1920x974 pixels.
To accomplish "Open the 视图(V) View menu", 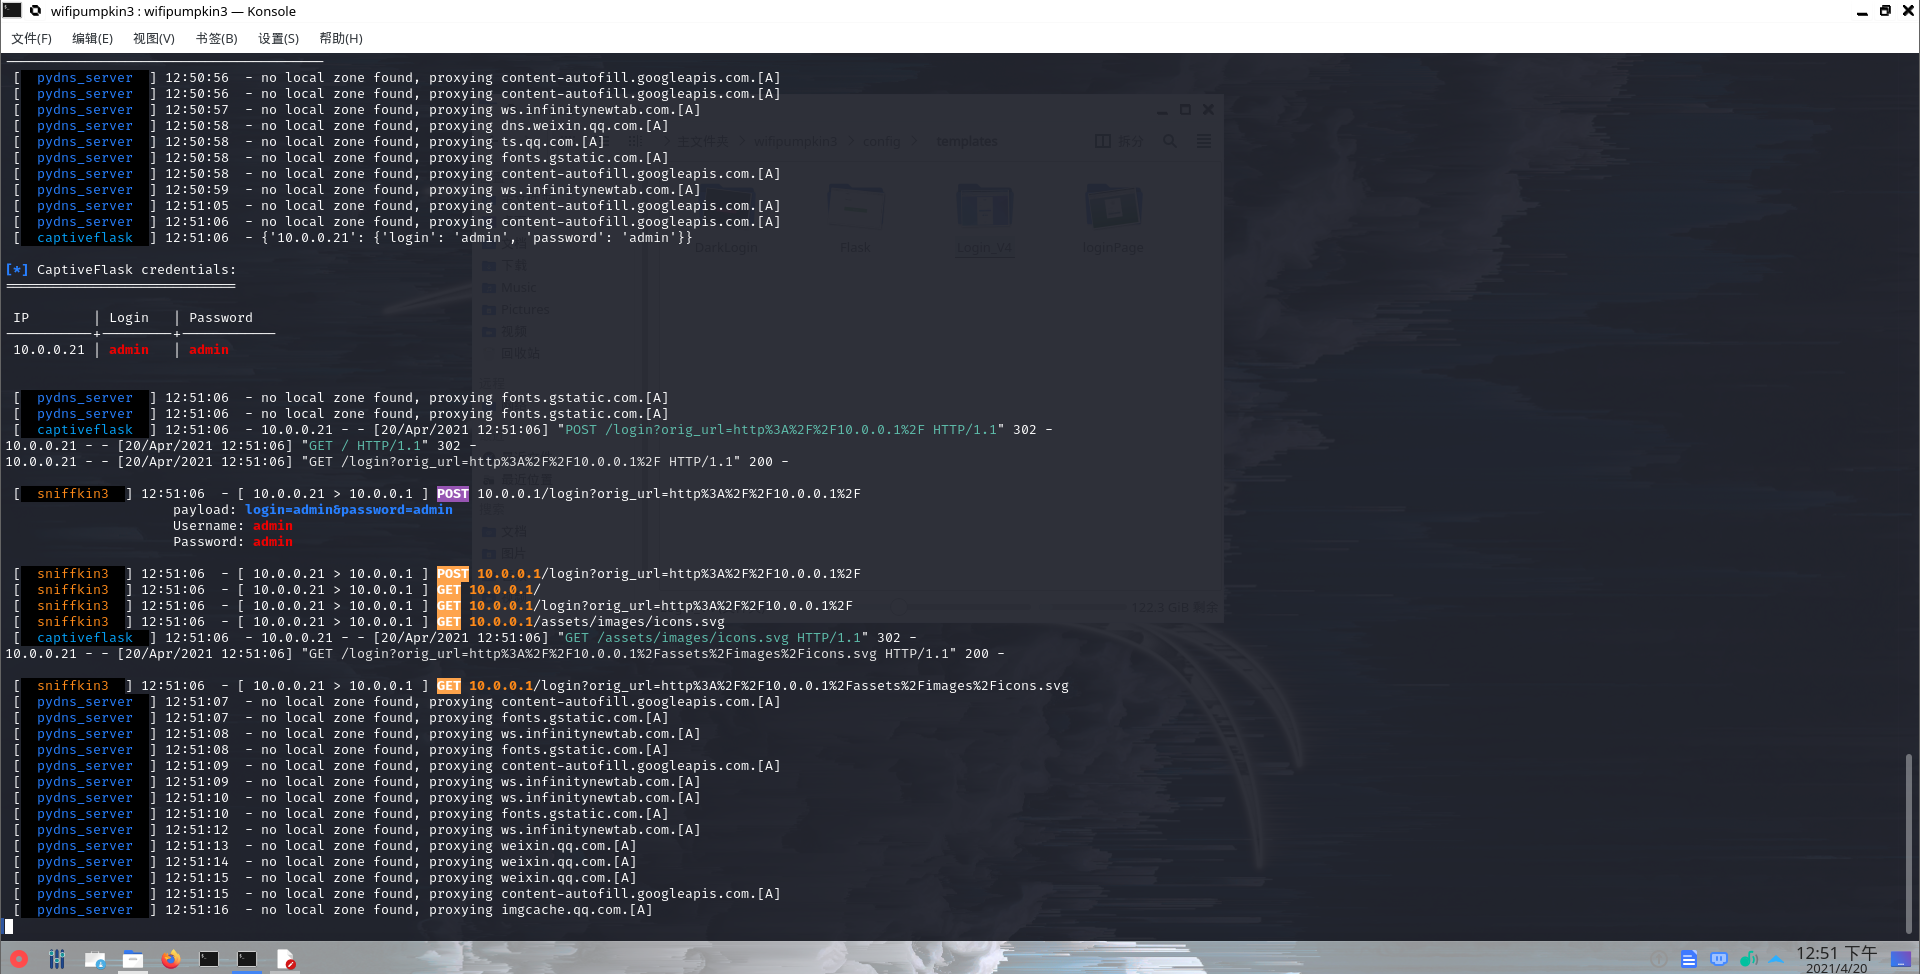I will pos(153,38).
